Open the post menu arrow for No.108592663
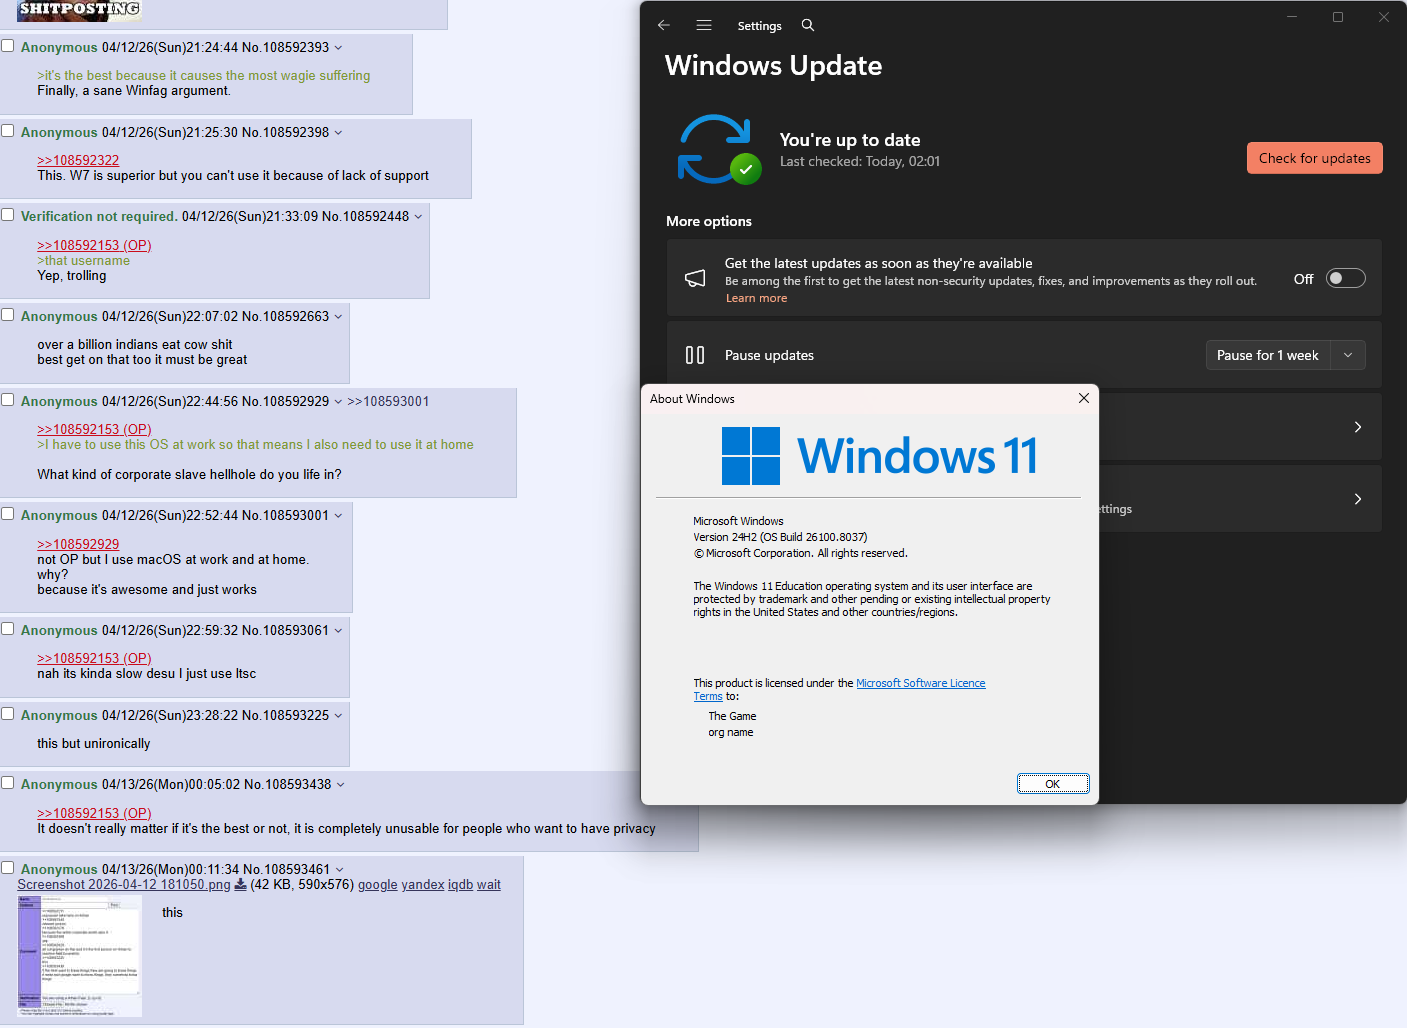This screenshot has height=1028, width=1407. click(x=338, y=316)
